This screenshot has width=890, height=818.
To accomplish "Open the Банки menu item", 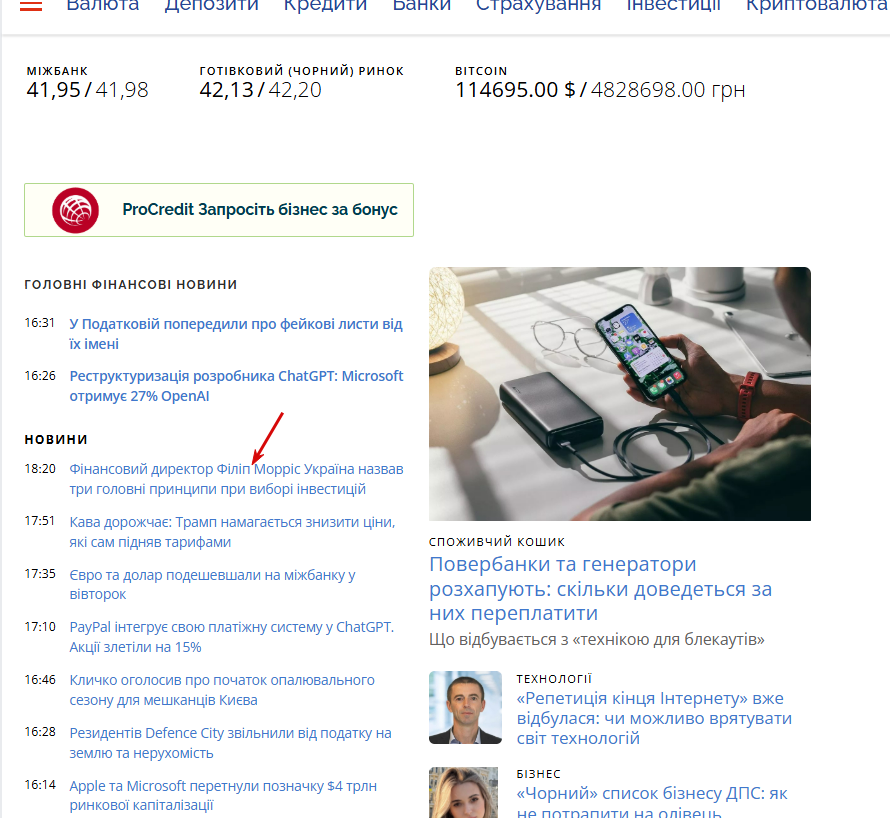I will (x=422, y=5).
